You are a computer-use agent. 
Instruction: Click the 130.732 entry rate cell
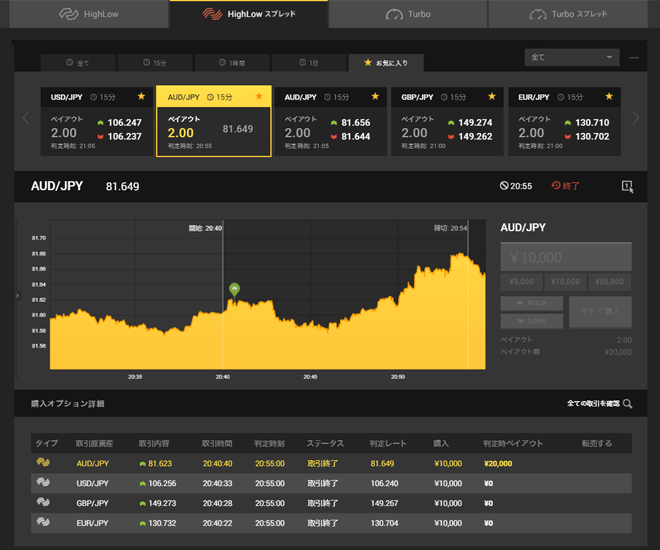click(x=158, y=523)
